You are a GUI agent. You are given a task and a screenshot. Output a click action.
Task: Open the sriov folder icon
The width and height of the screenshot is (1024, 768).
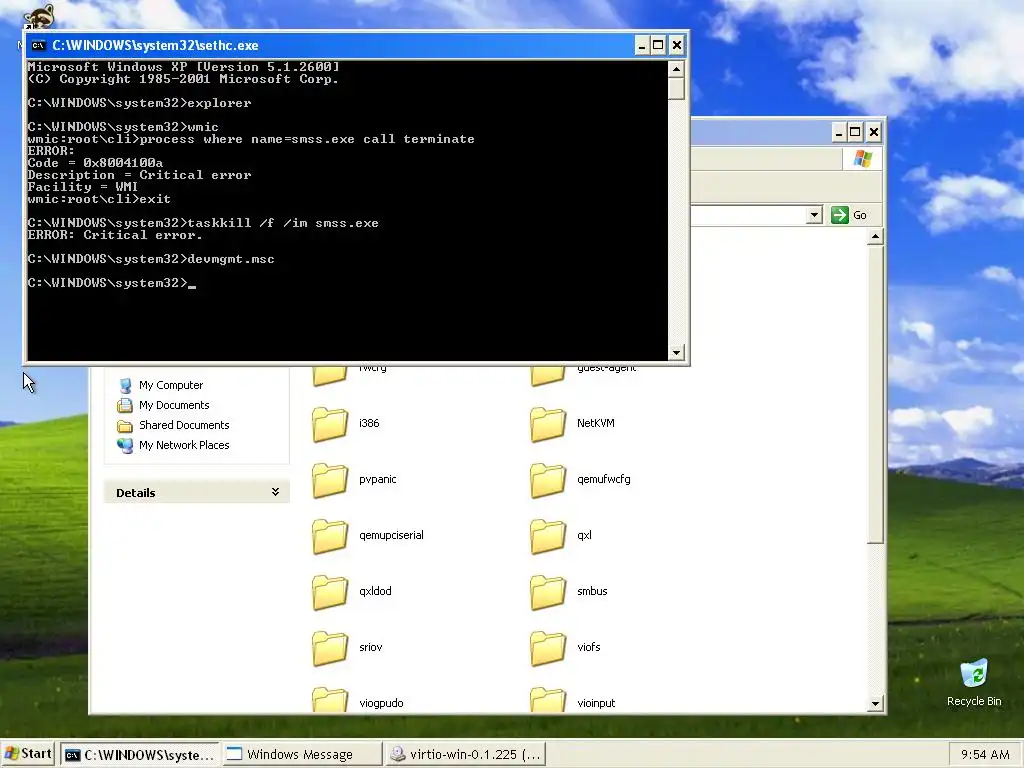[x=330, y=649]
